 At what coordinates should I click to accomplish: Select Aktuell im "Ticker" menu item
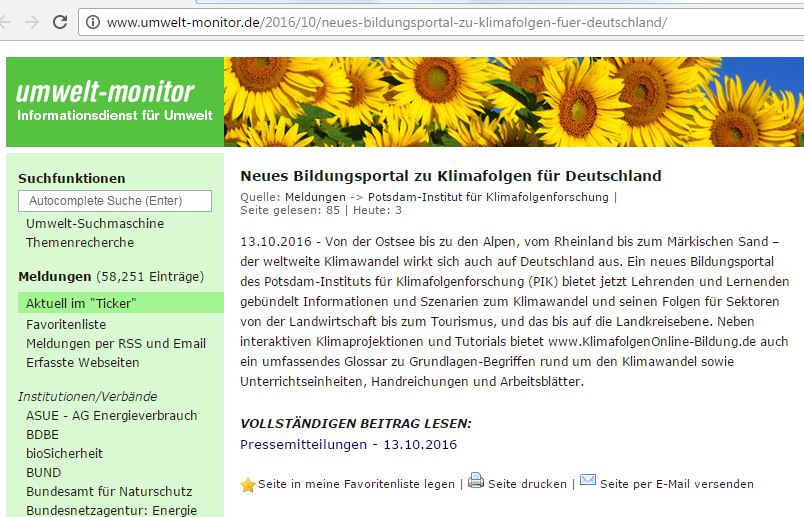(80, 303)
